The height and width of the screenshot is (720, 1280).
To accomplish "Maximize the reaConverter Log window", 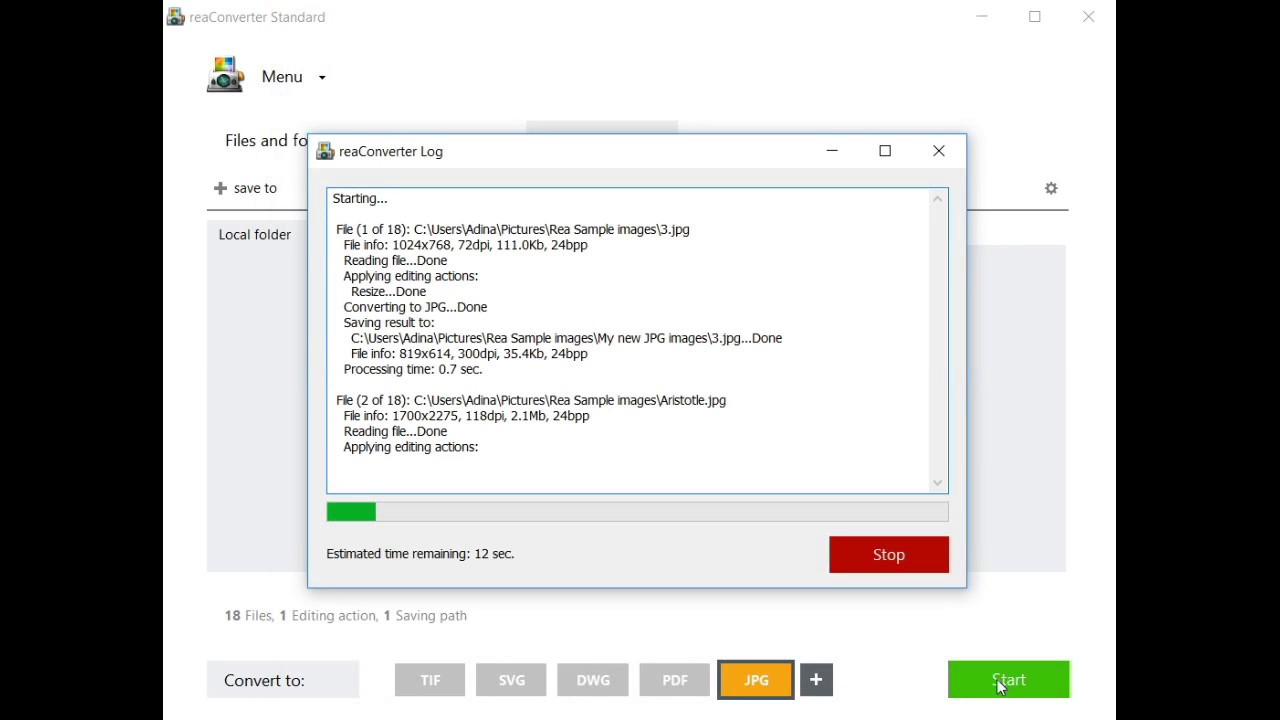I will click(885, 151).
